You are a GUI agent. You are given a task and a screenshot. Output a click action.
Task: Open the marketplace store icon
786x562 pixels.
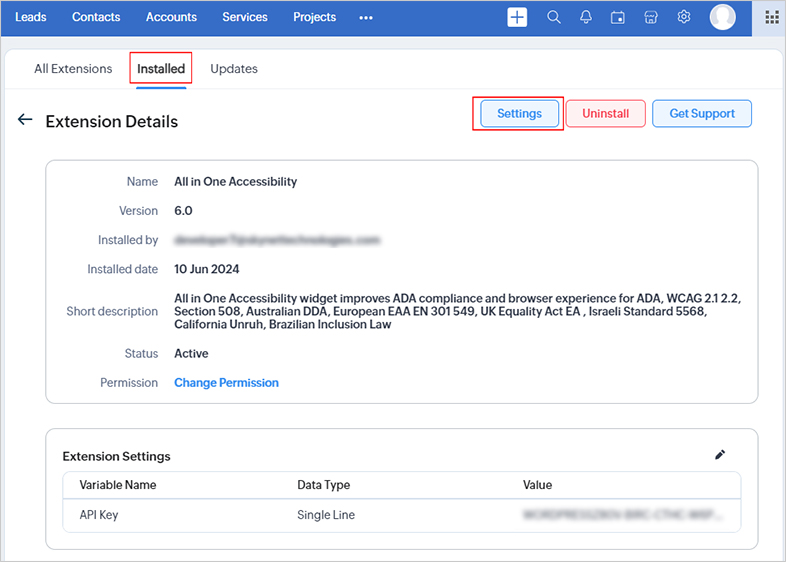pos(651,18)
